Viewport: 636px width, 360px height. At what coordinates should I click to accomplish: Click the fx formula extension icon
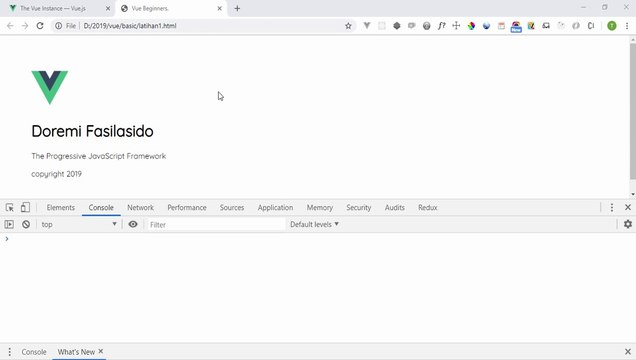click(x=441, y=26)
